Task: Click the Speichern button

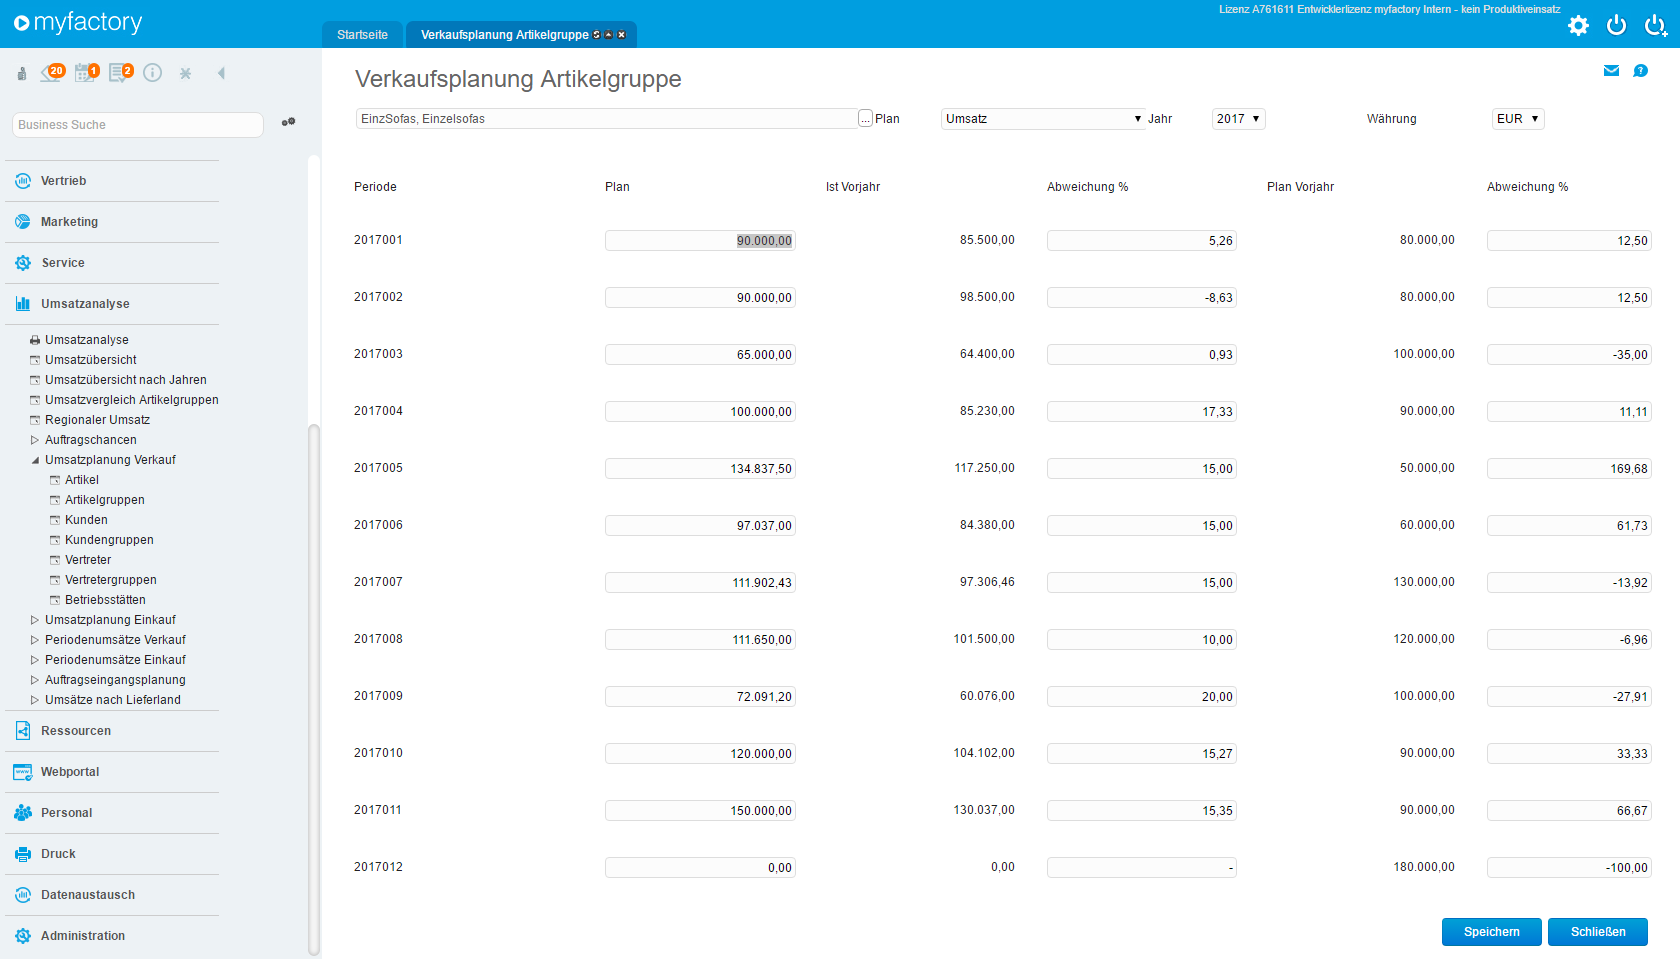Action: [x=1491, y=932]
